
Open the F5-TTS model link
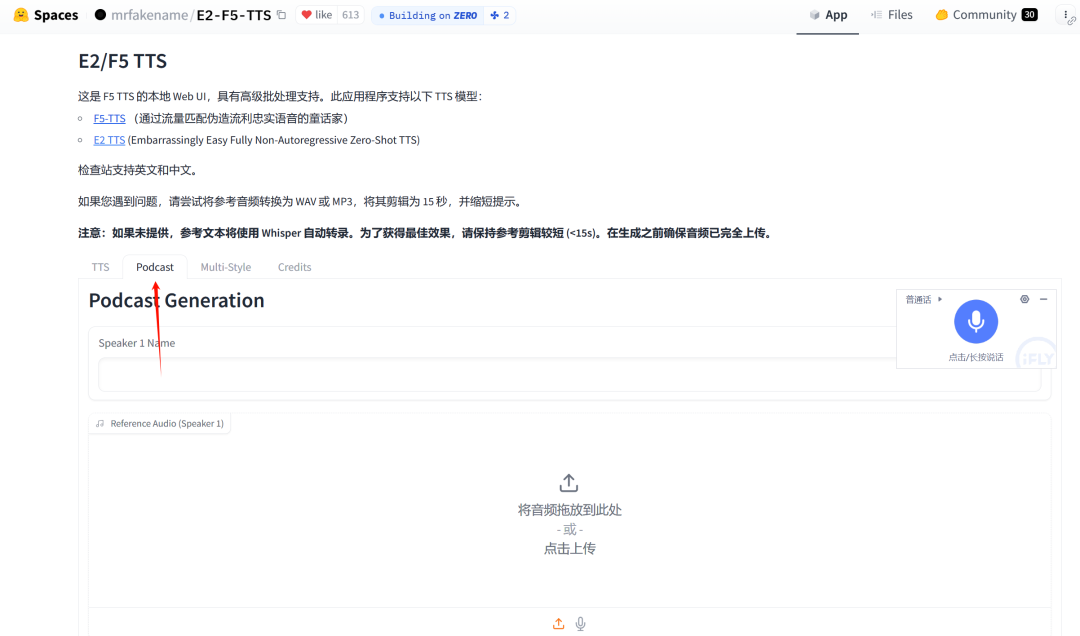tap(109, 118)
